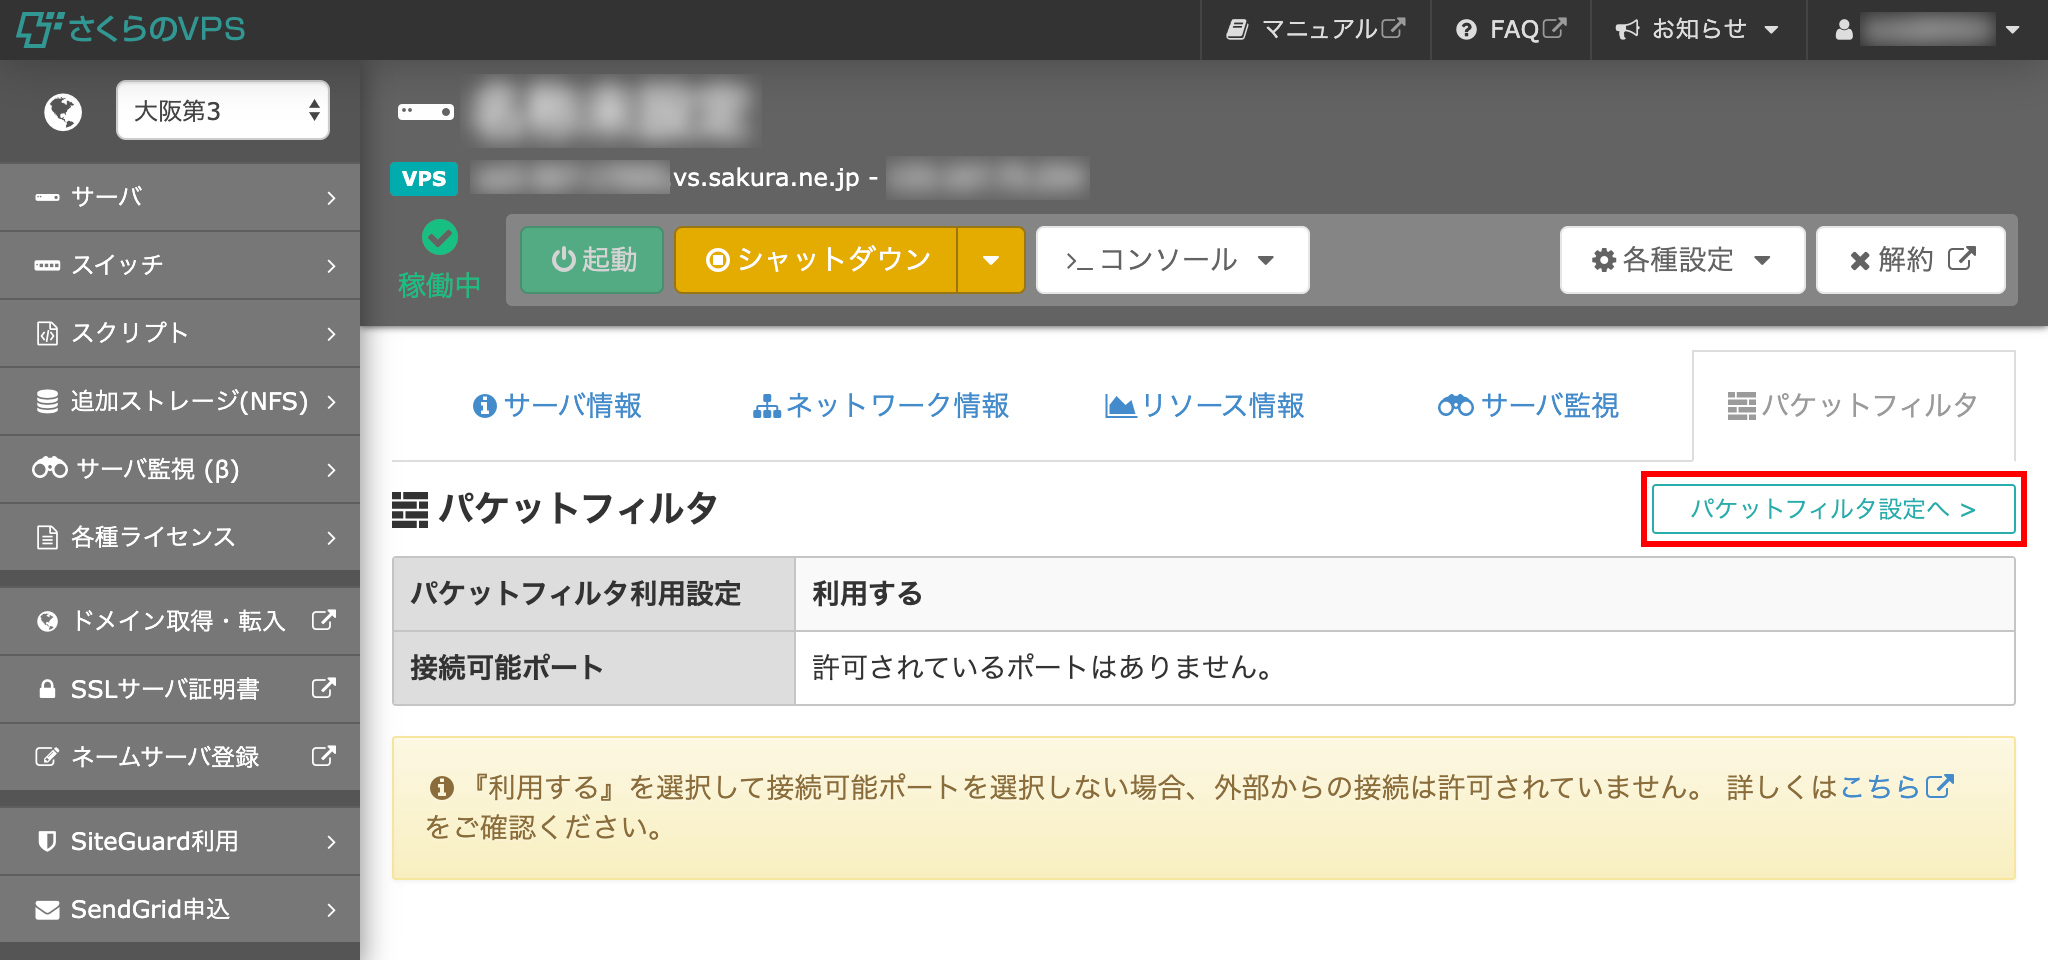This screenshot has height=960, width=2048.
Task: Switch to the サーバ情報 tab
Action: tap(557, 405)
